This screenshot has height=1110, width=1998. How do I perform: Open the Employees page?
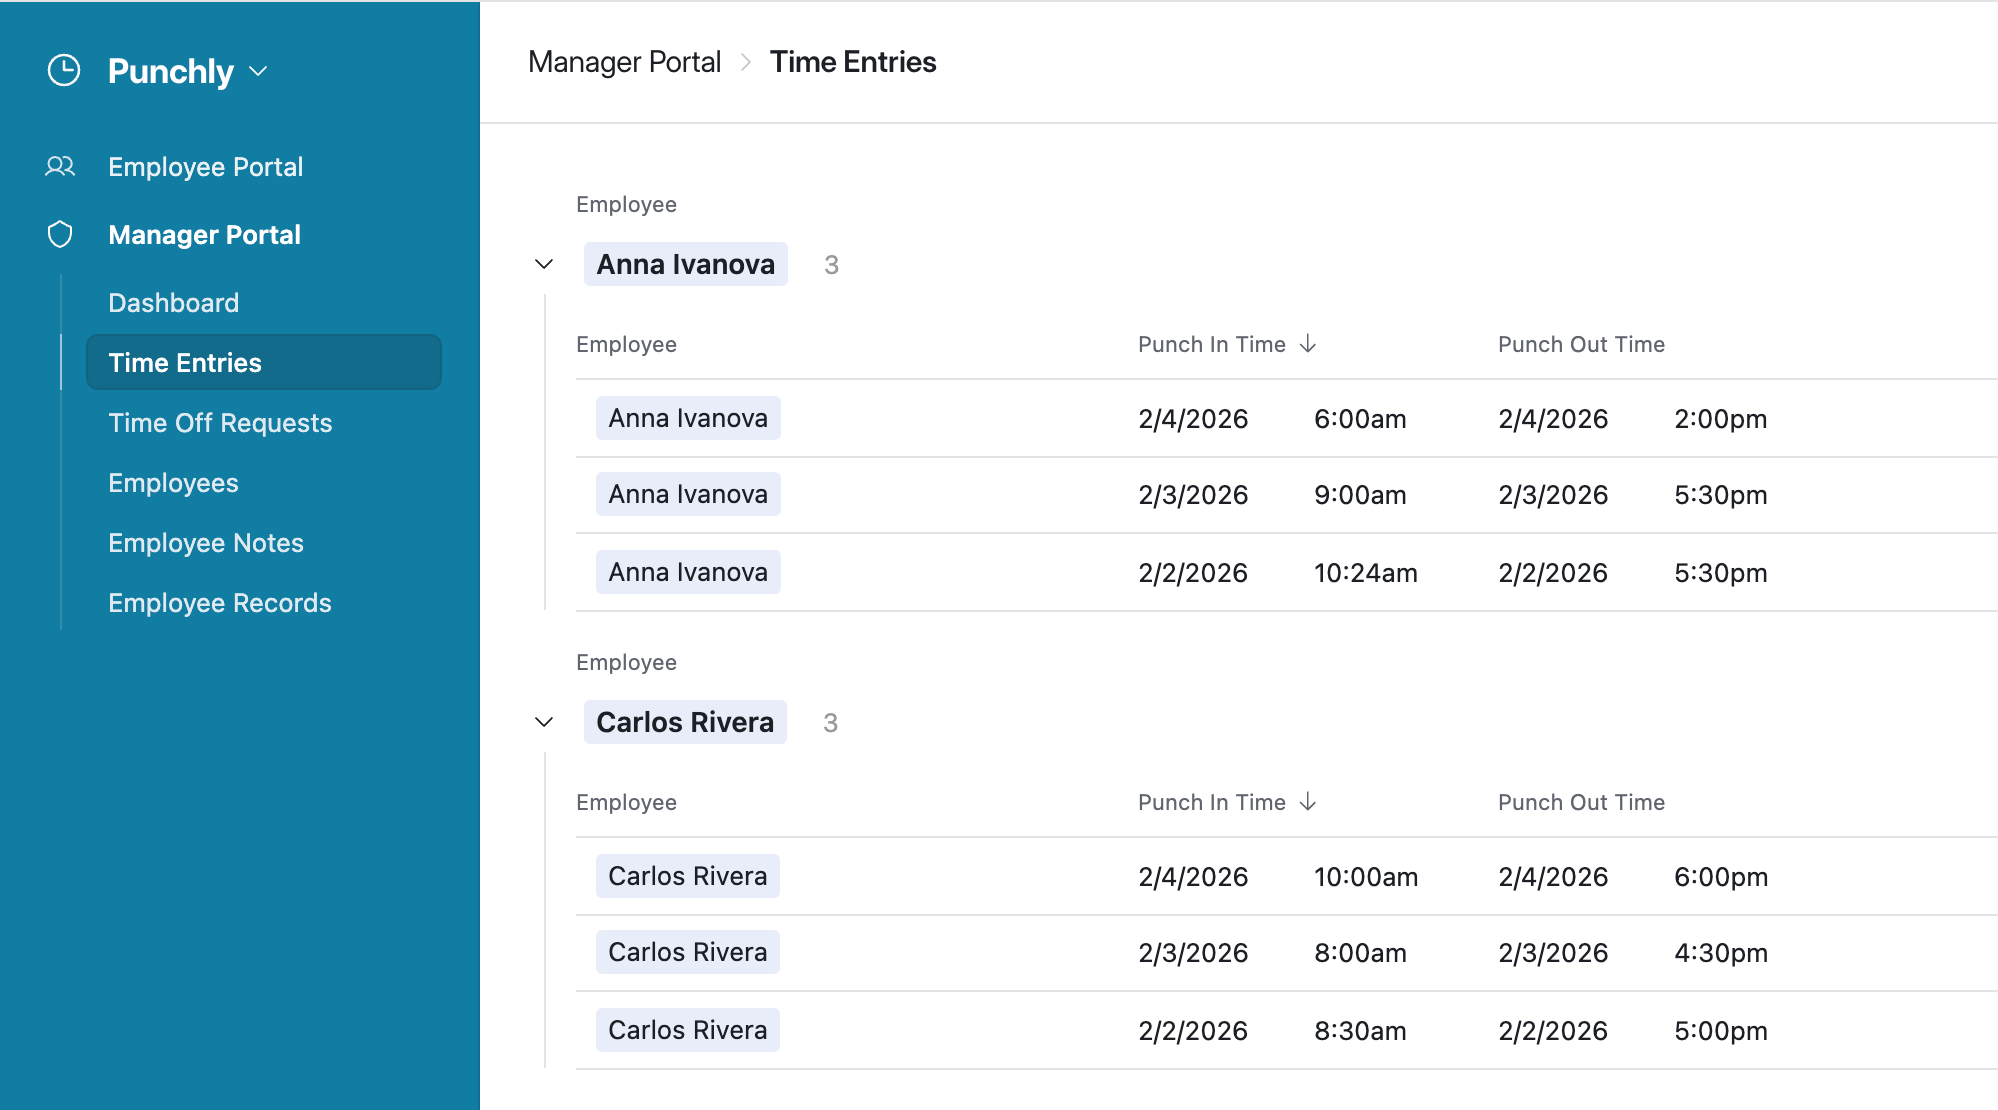(x=173, y=482)
